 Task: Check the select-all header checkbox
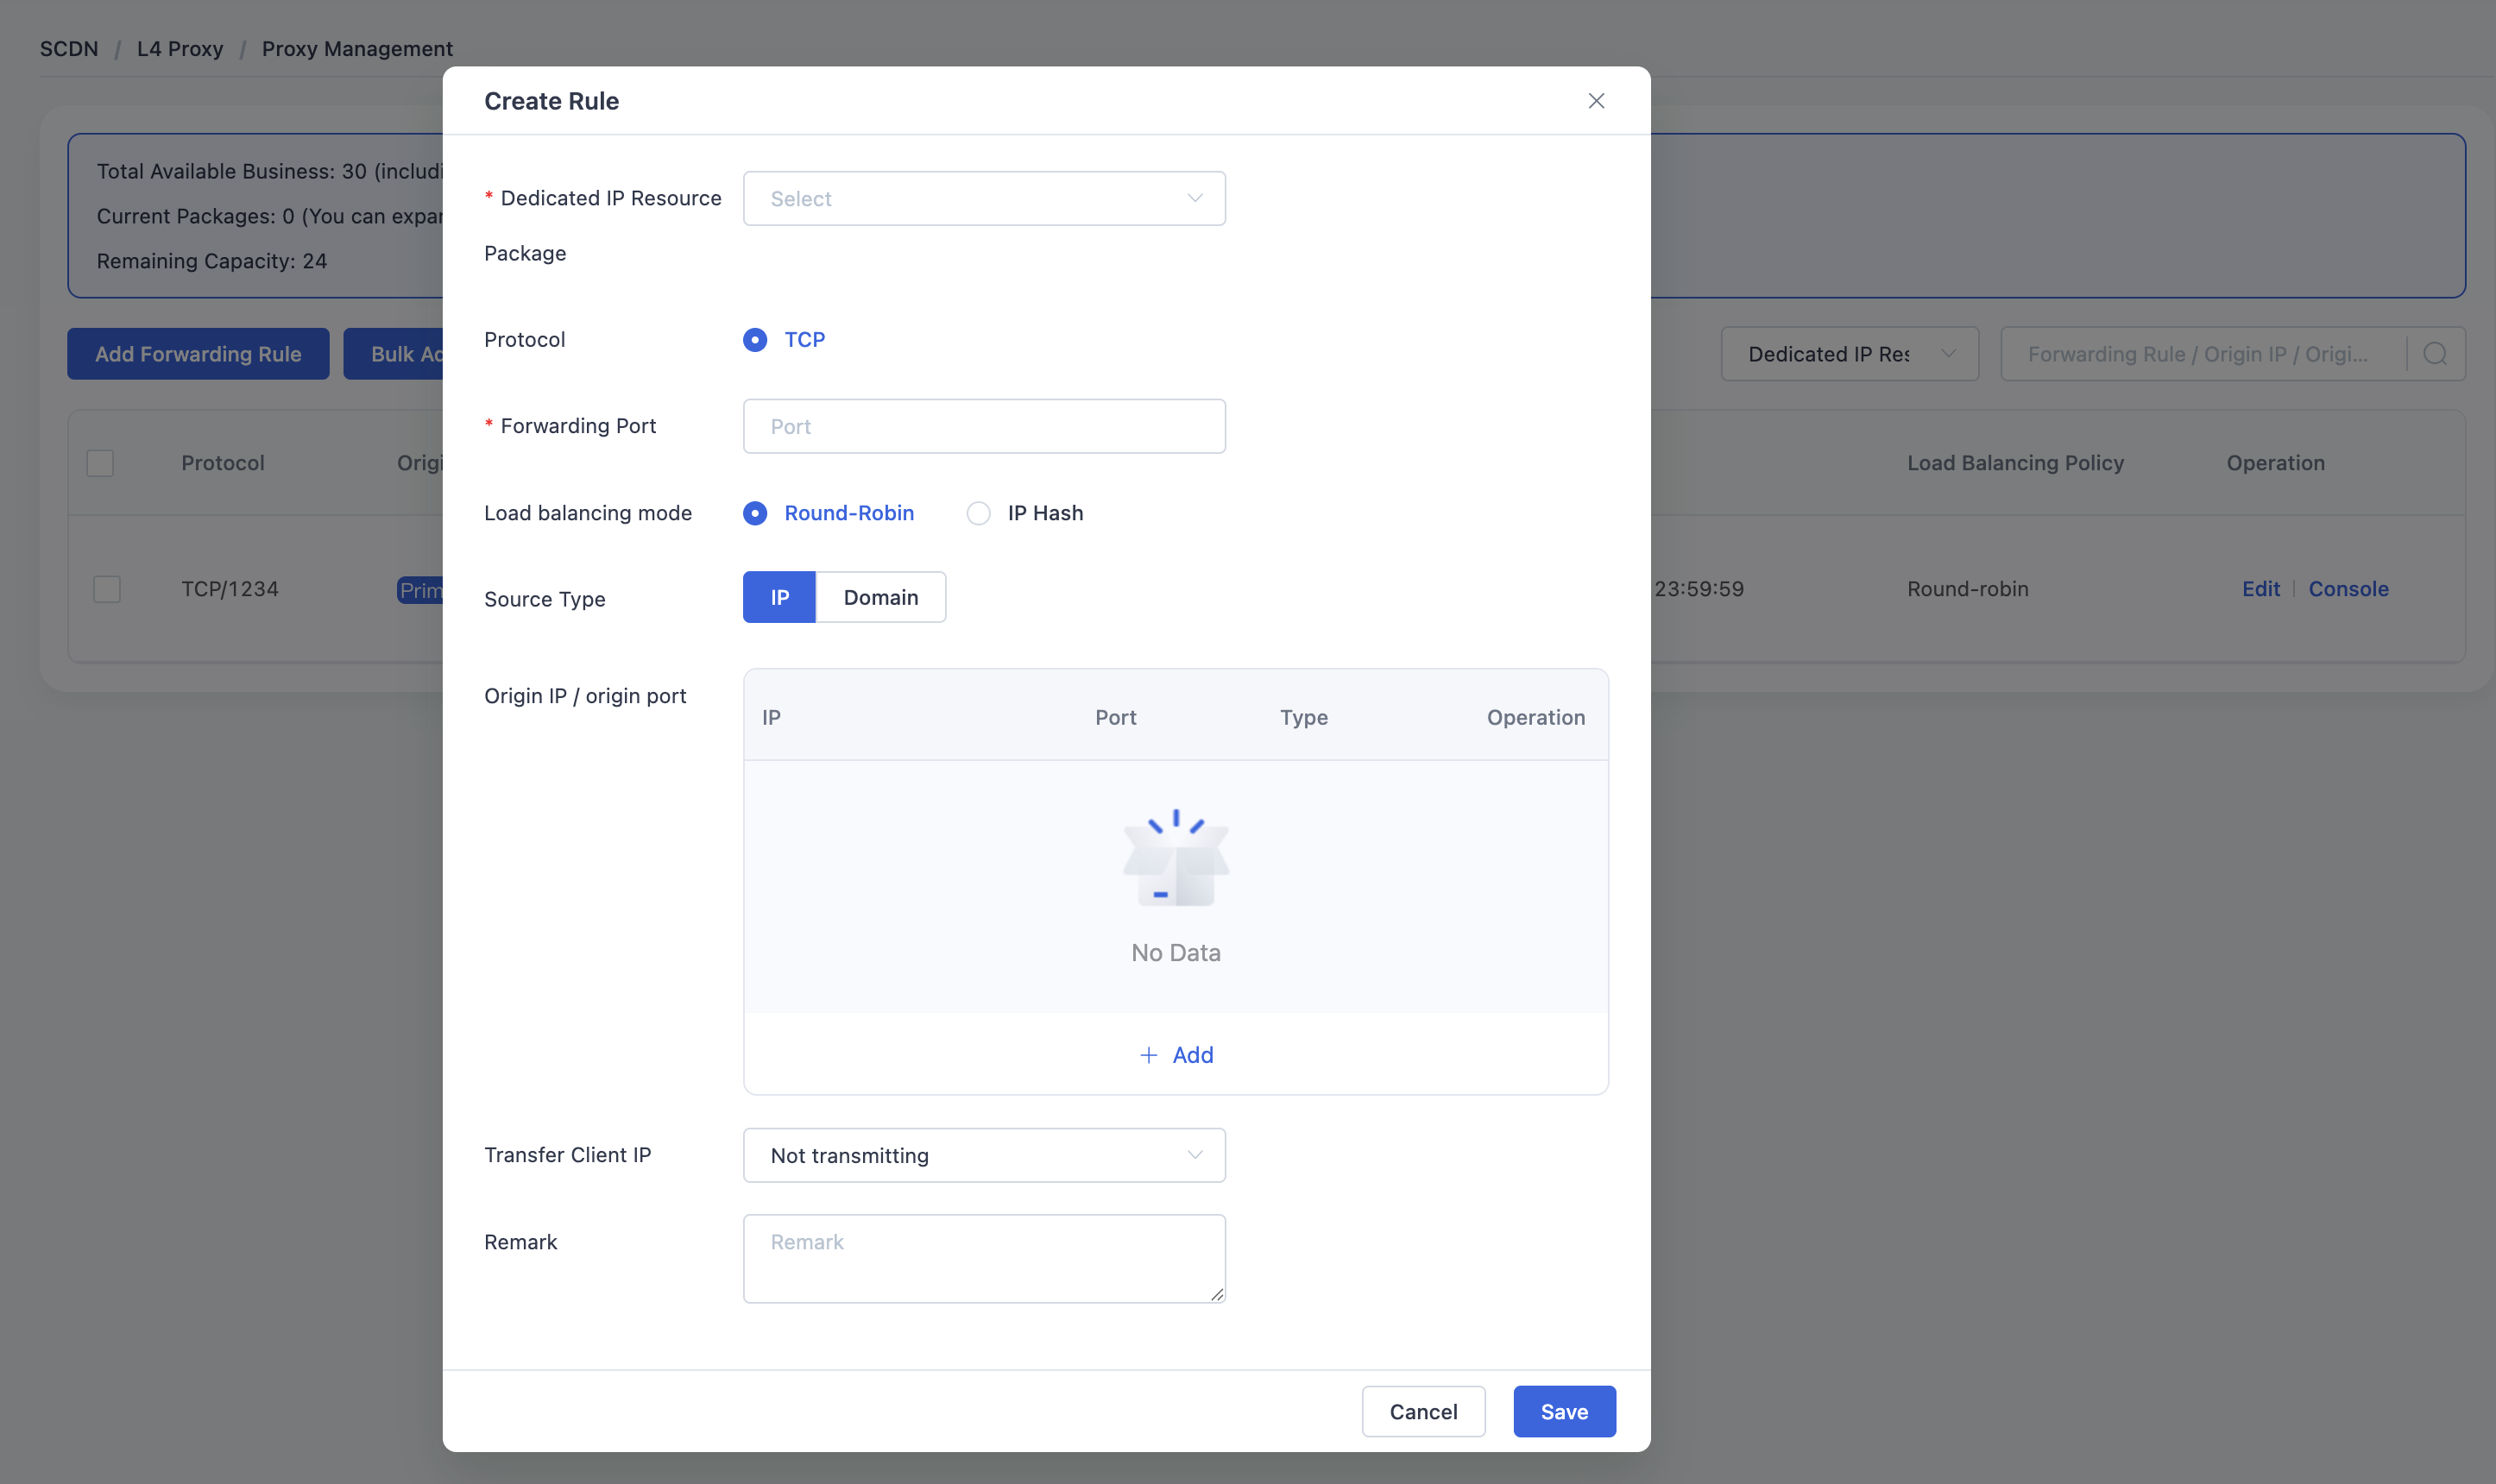click(x=100, y=463)
